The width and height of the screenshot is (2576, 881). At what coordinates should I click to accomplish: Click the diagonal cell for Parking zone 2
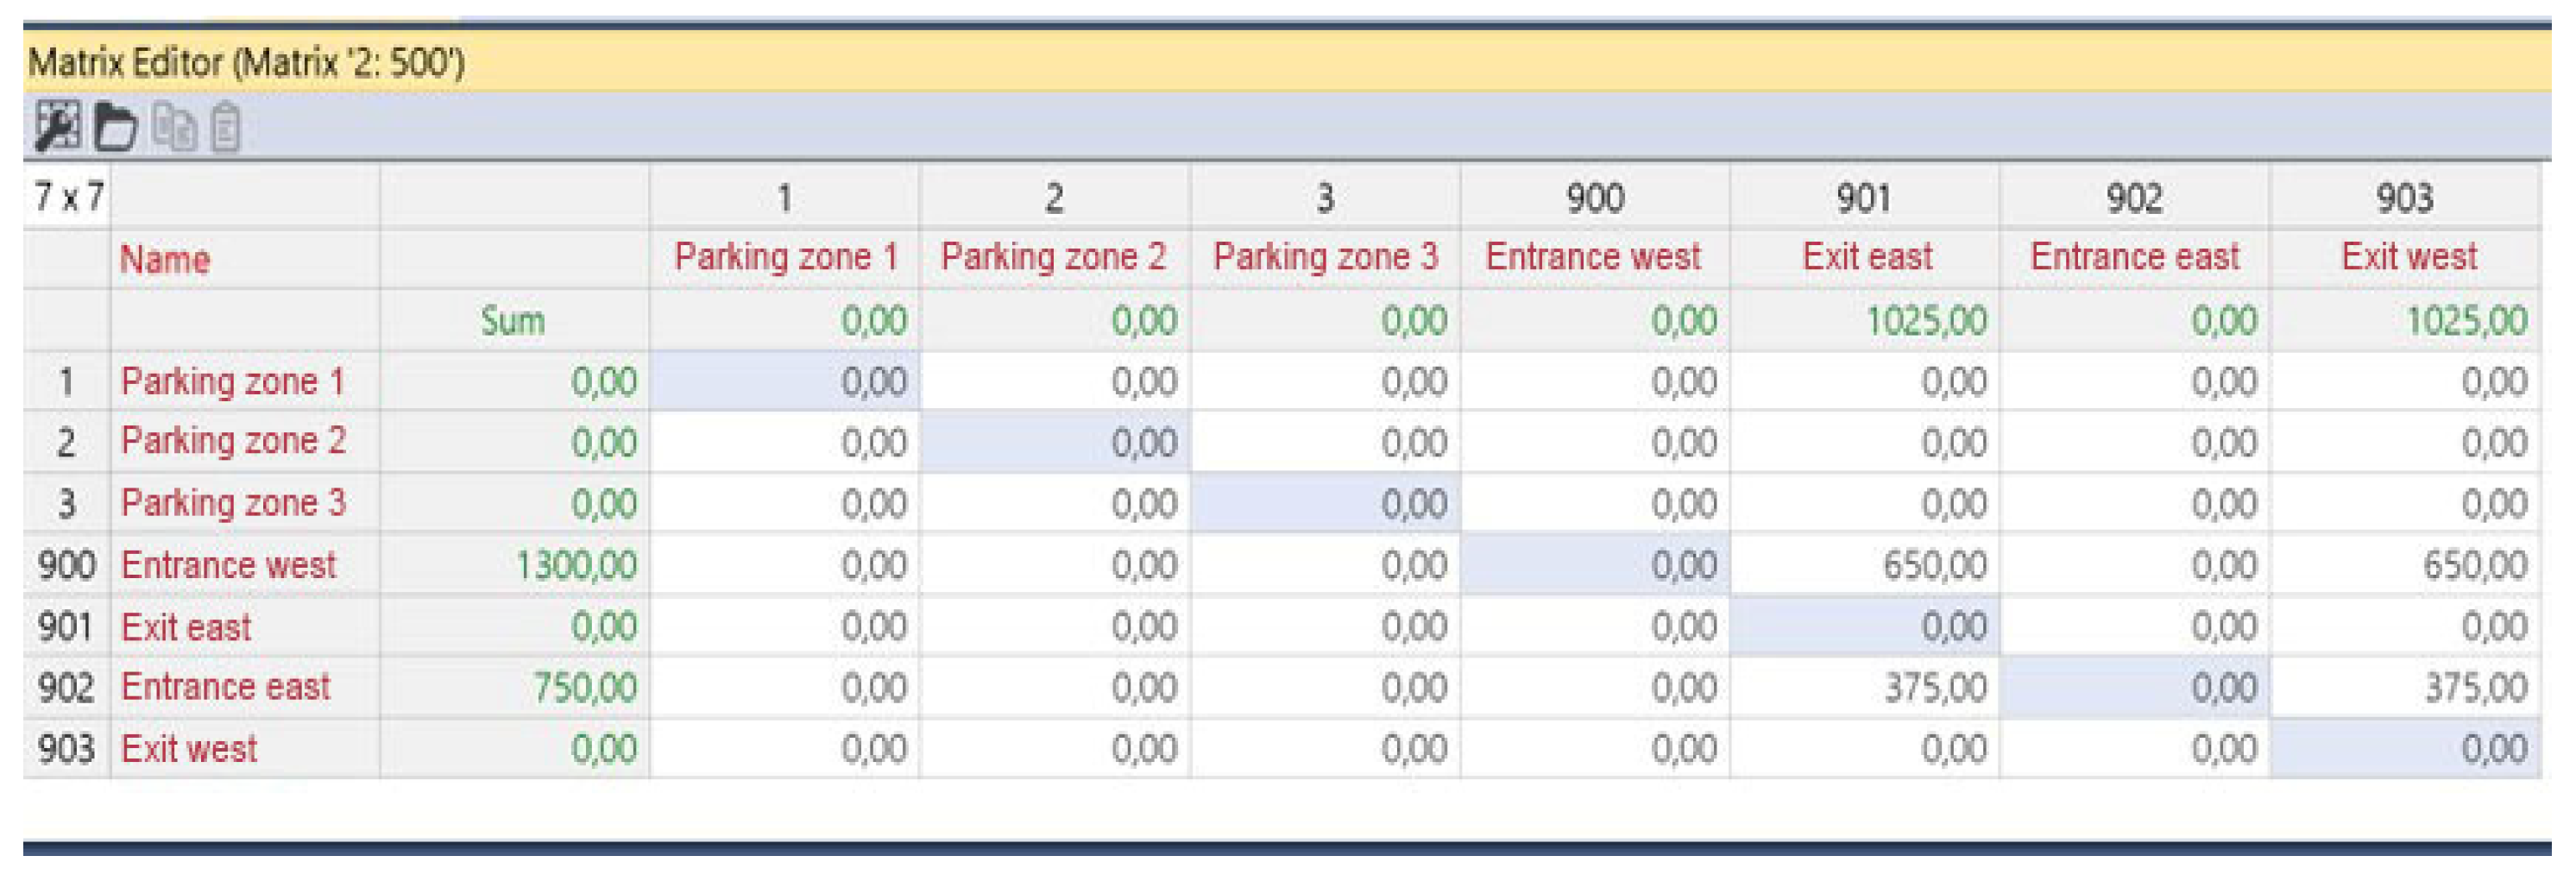point(1055,442)
